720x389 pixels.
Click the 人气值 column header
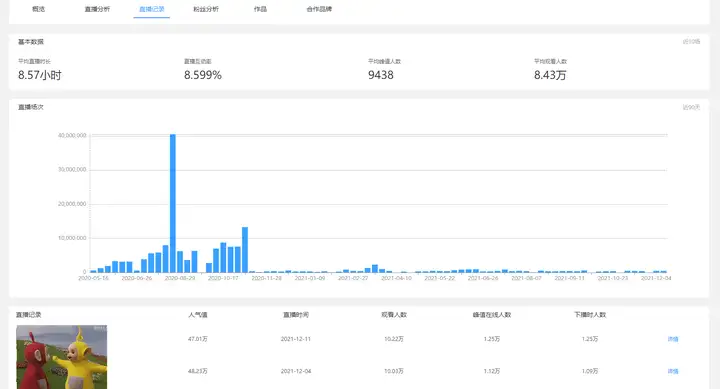tap(198, 315)
